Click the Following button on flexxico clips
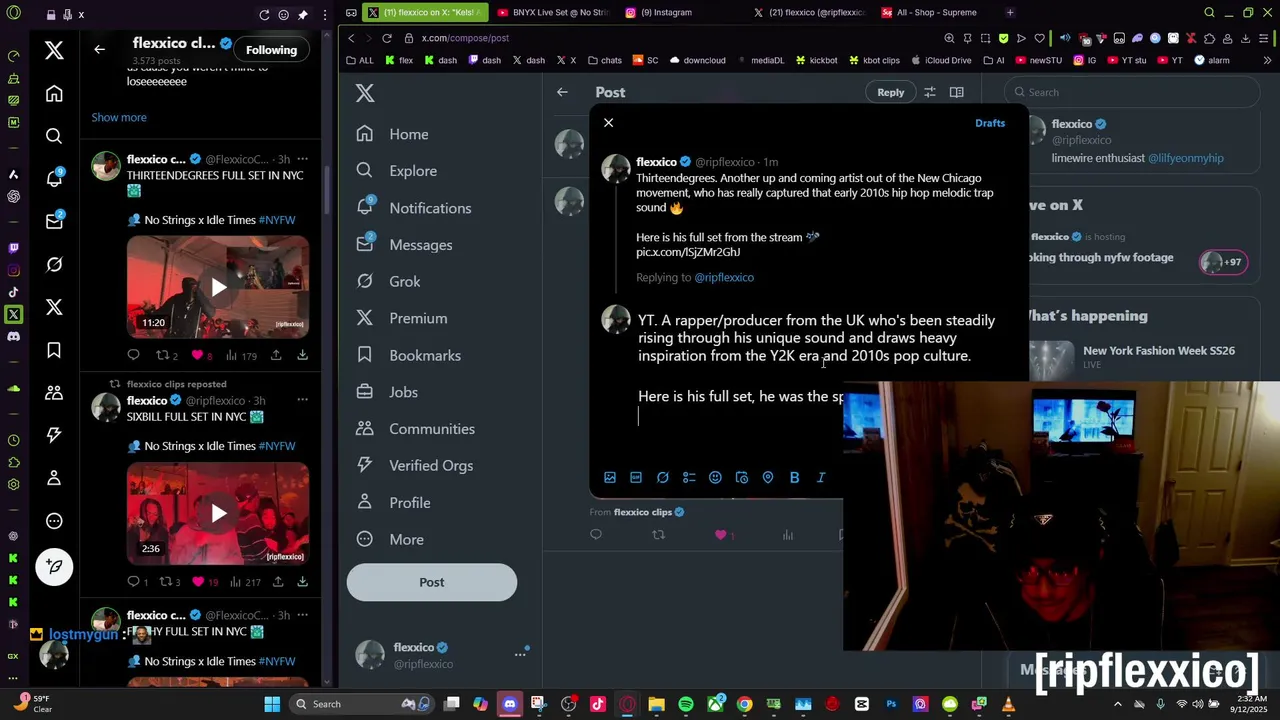1280x720 pixels. click(272, 50)
